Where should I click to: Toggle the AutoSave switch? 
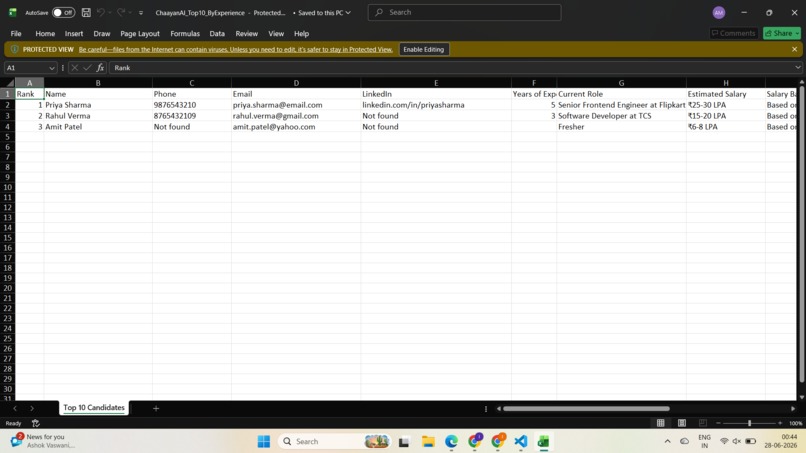63,12
